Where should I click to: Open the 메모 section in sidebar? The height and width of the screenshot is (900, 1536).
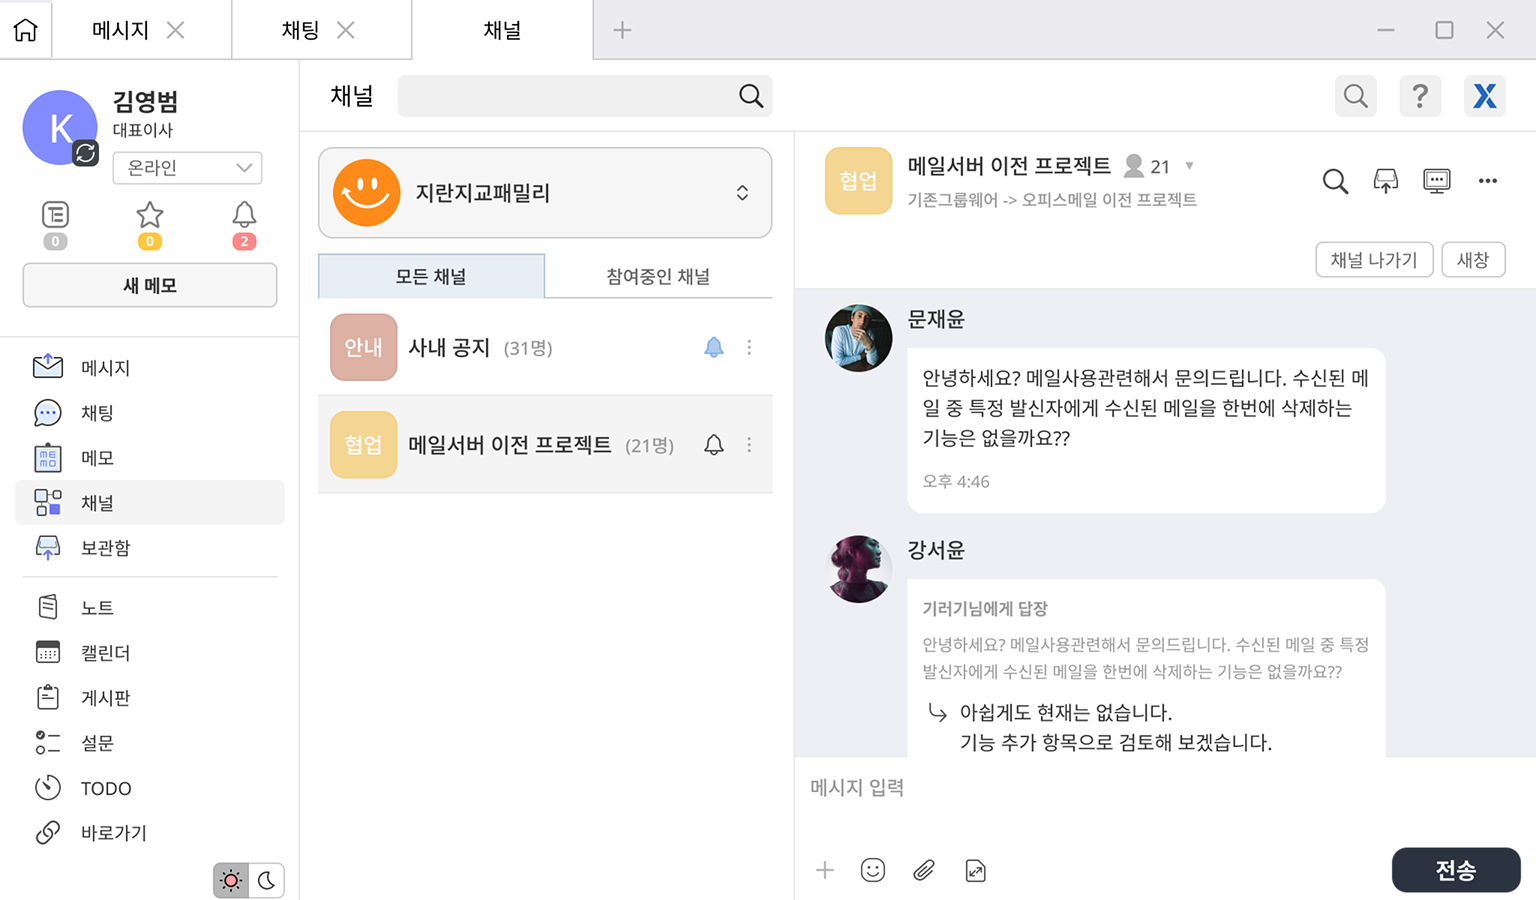[x=95, y=457]
